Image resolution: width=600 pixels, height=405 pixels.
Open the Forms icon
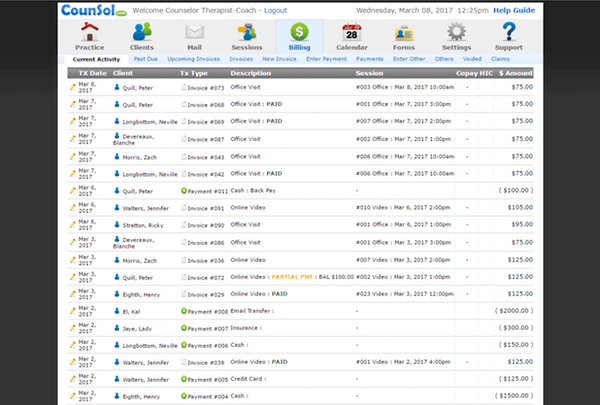pyautogui.click(x=404, y=34)
